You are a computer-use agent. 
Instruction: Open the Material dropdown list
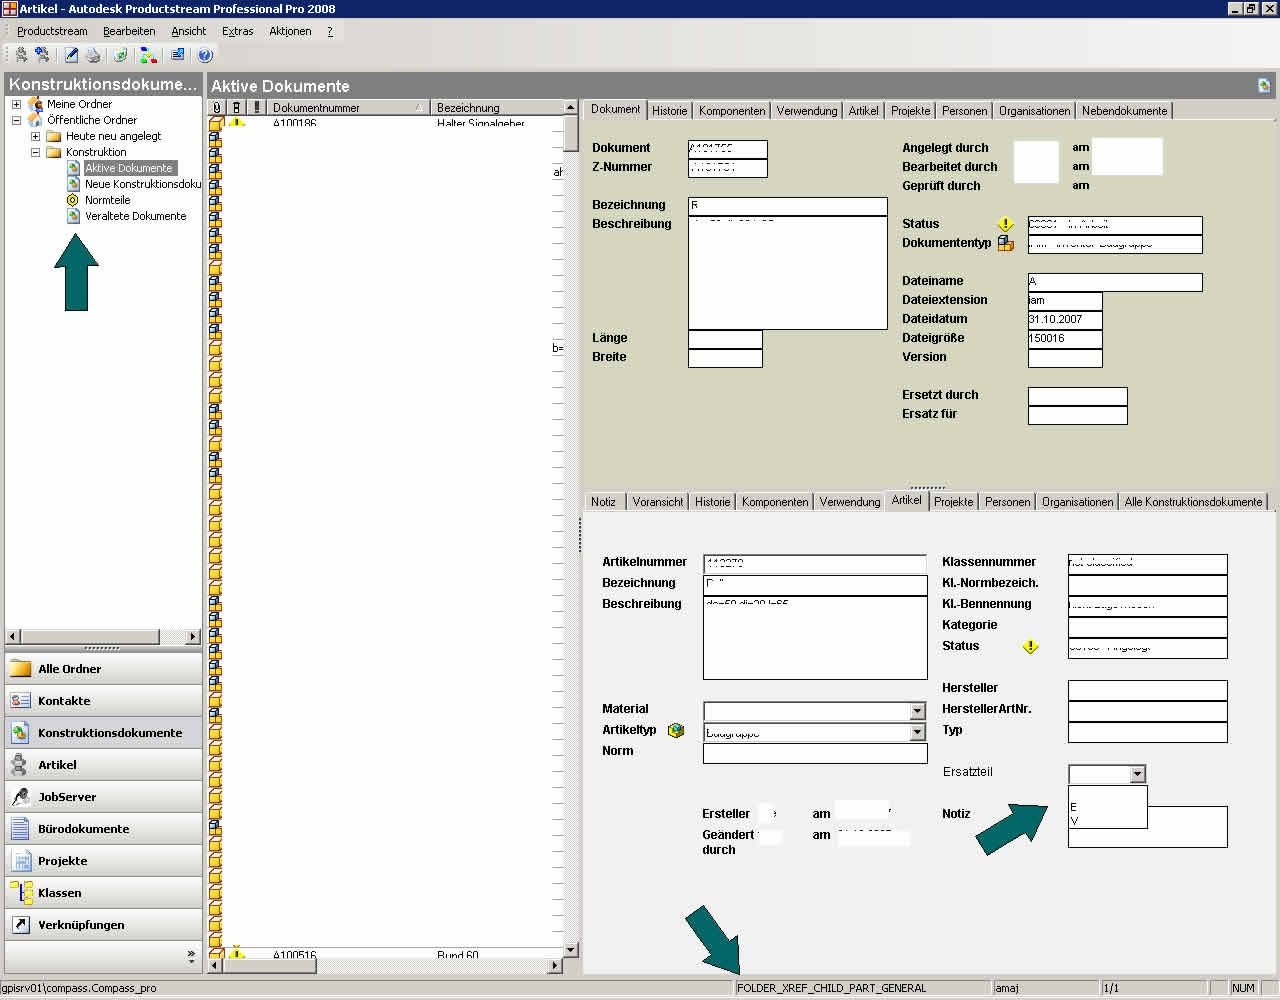(917, 711)
